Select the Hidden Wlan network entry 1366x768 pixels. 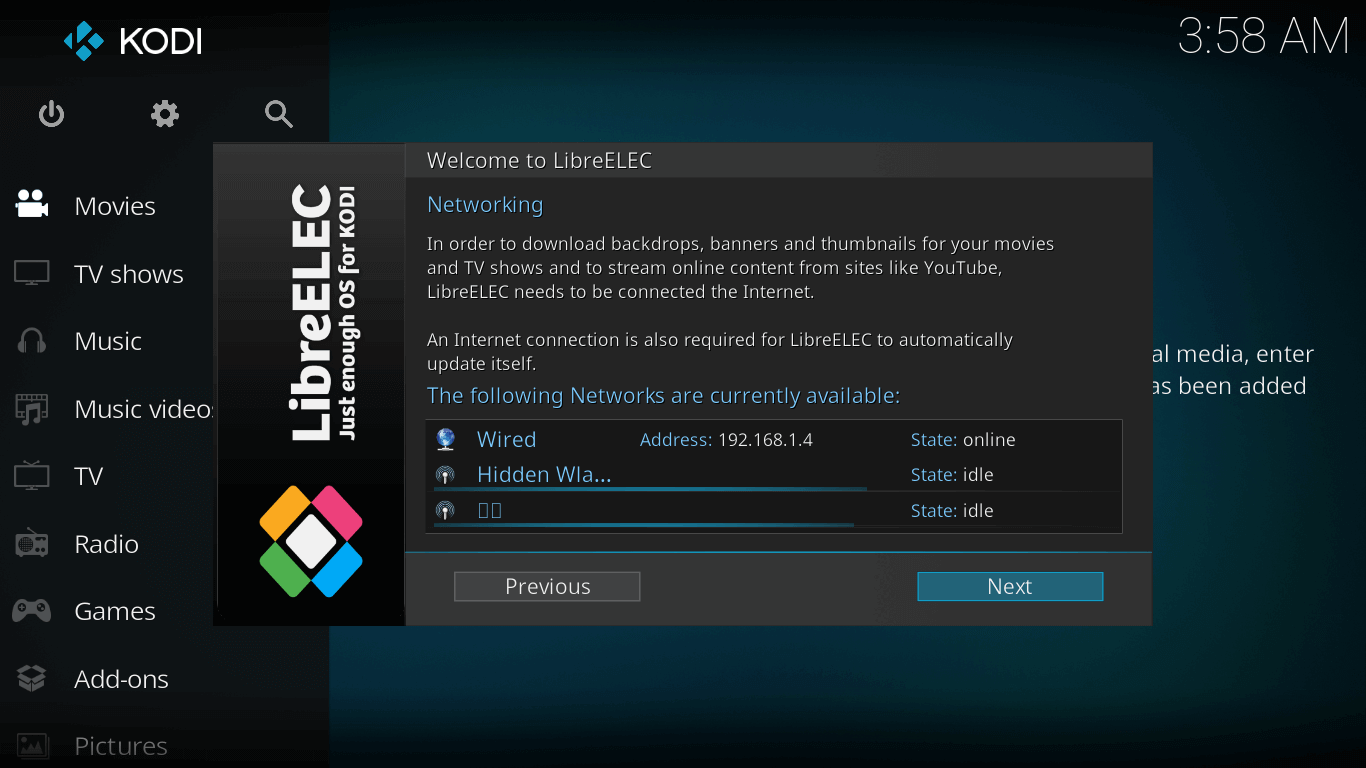click(x=544, y=475)
